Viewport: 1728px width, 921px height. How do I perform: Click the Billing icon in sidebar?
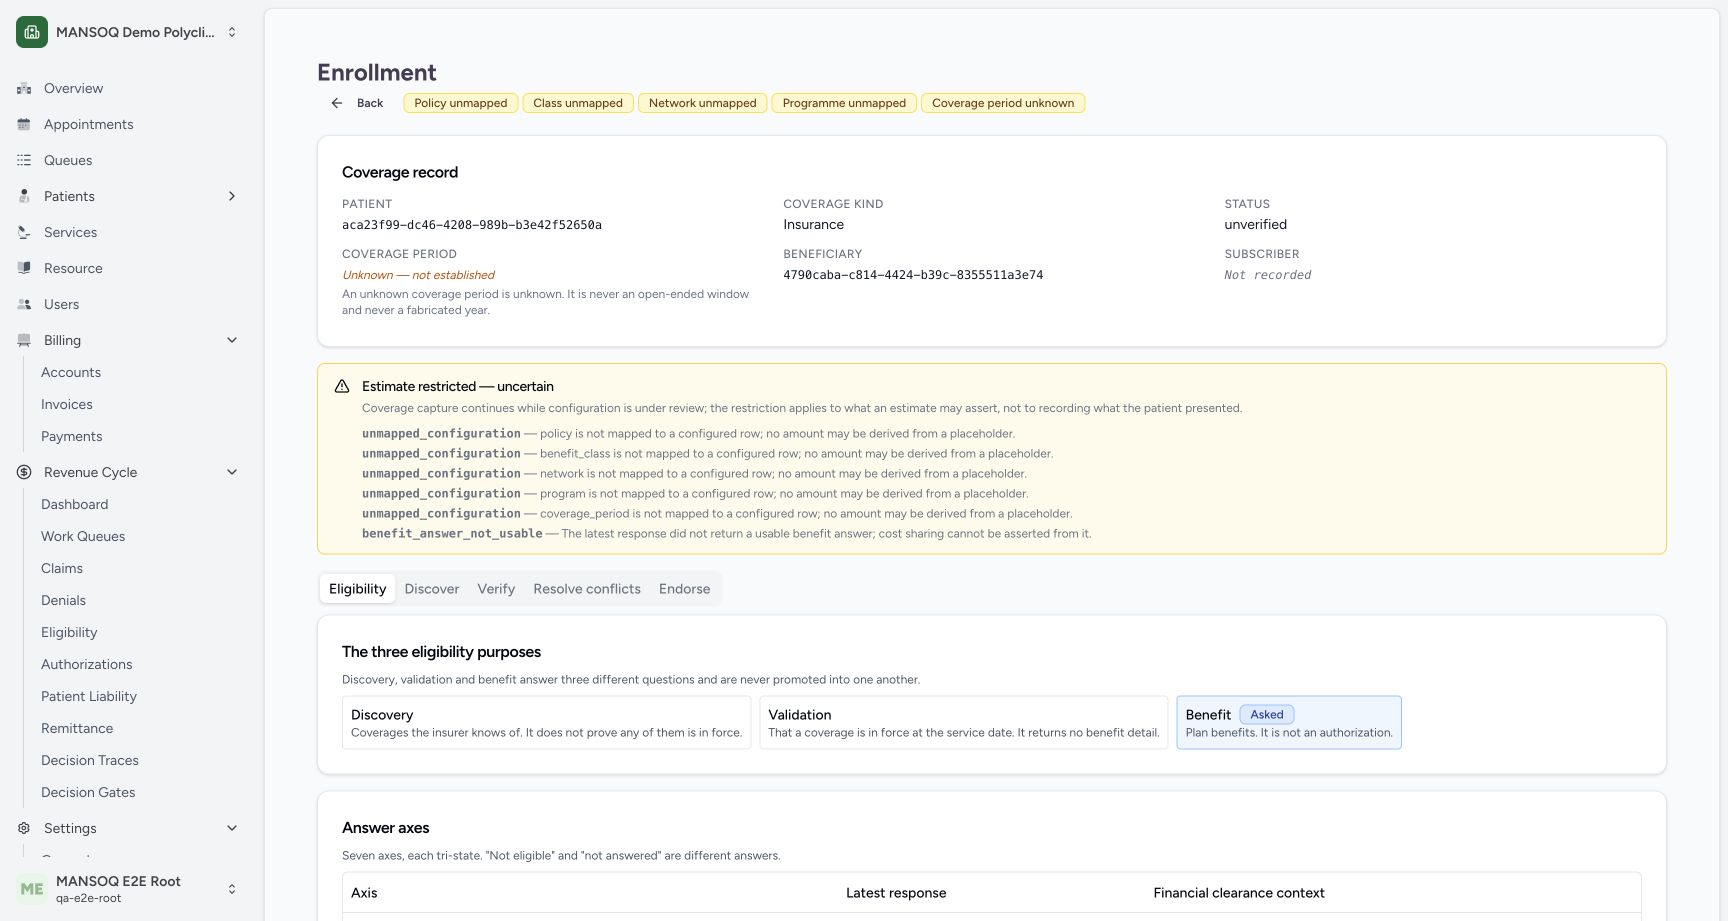tap(24, 340)
